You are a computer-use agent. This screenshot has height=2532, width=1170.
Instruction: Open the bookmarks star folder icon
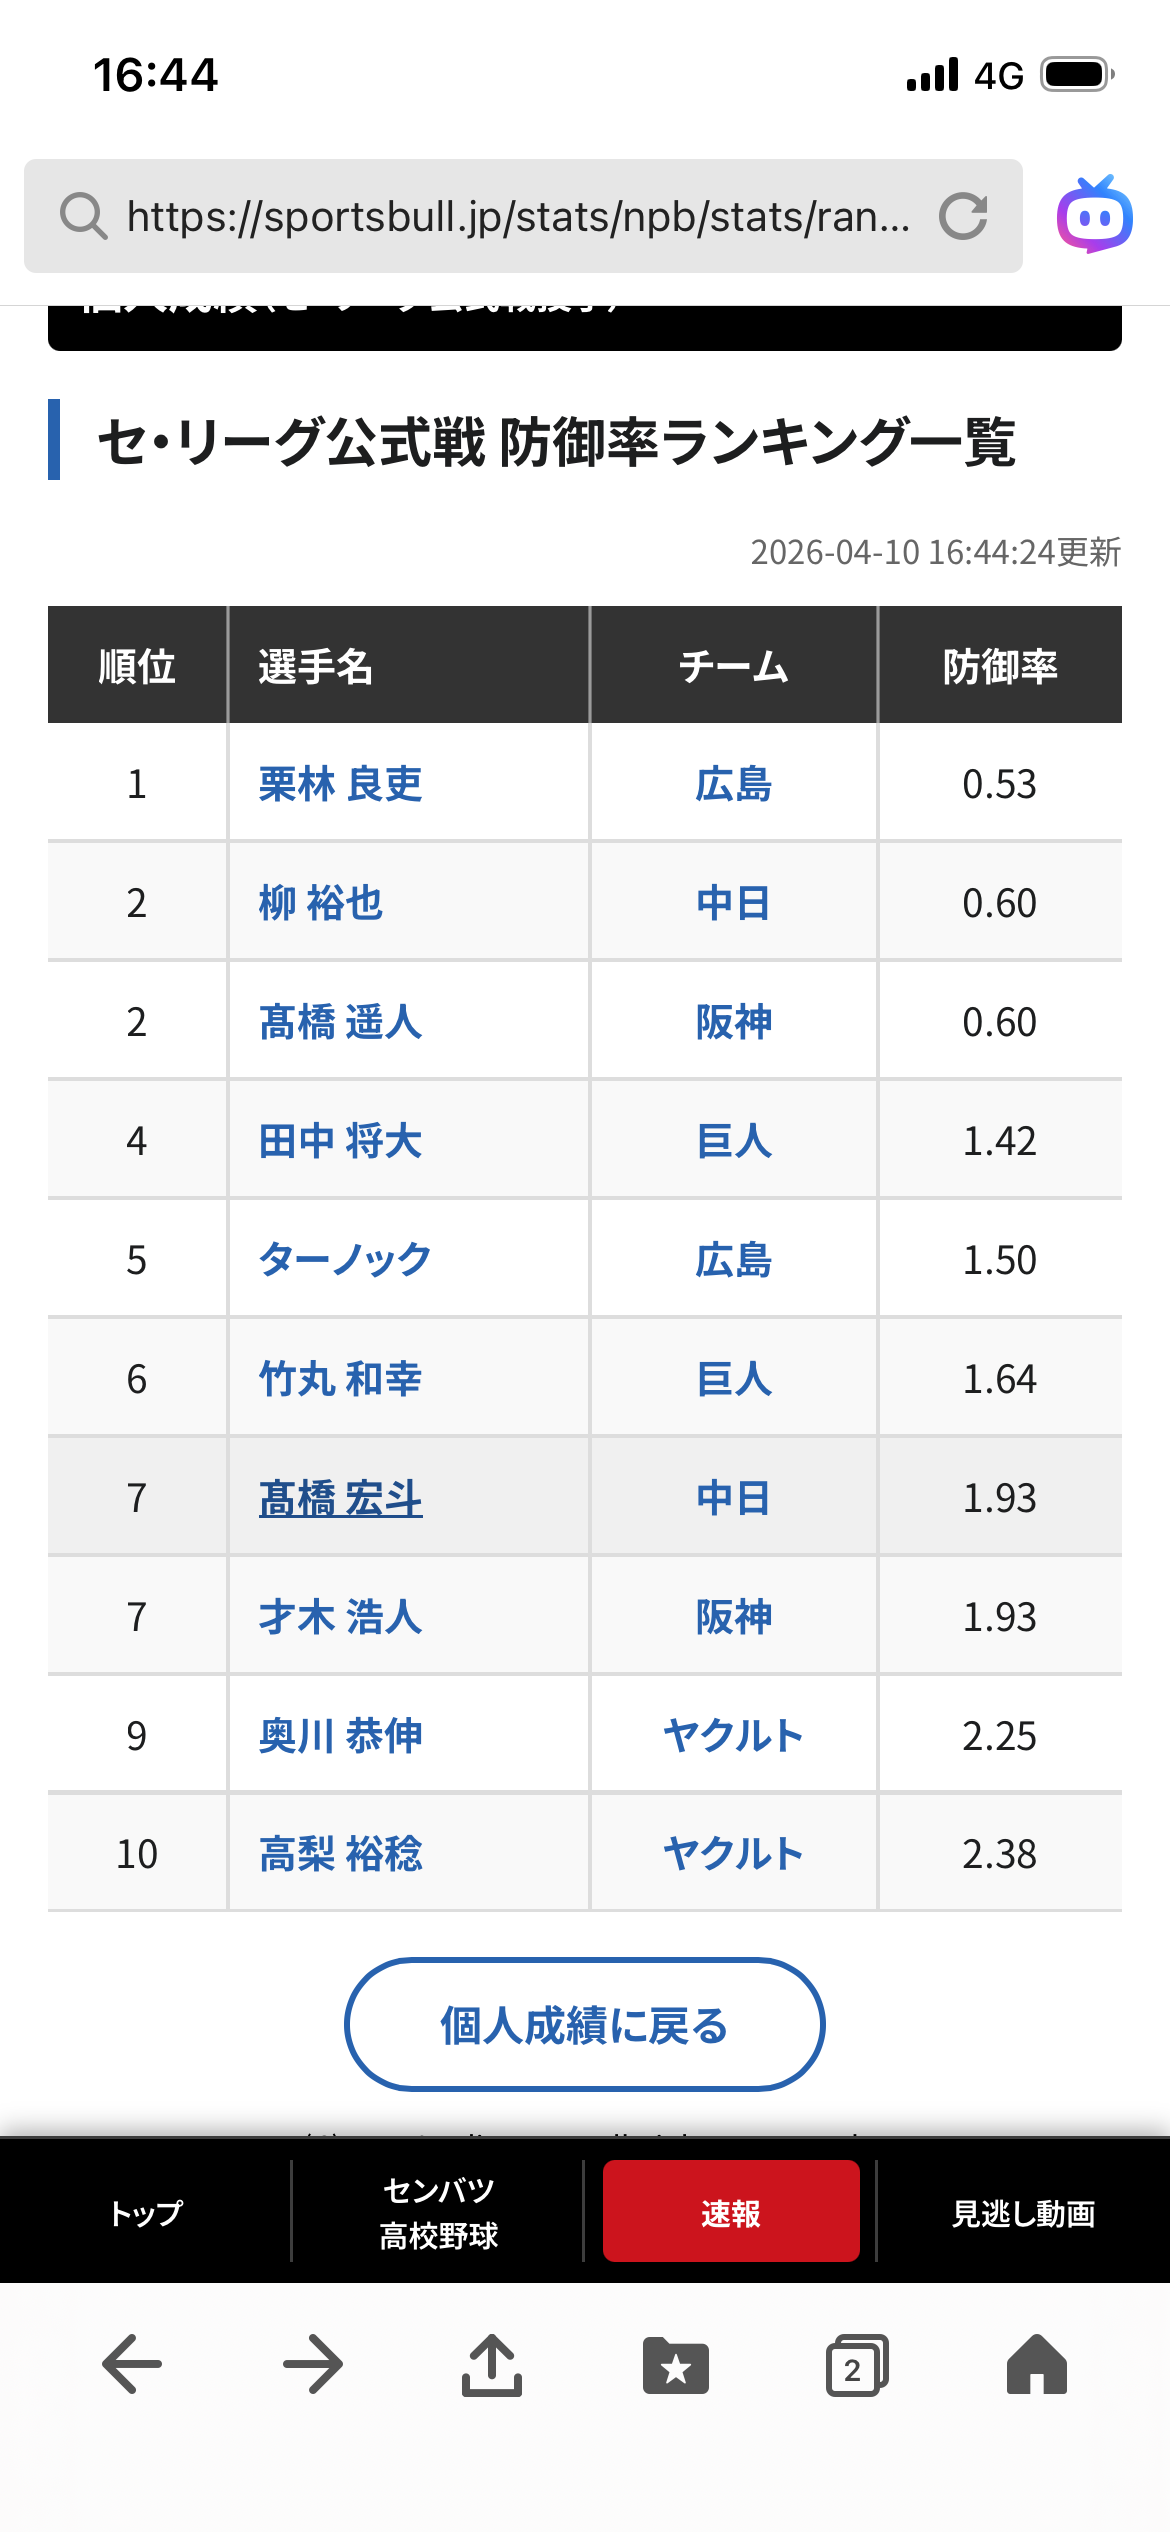point(676,2366)
